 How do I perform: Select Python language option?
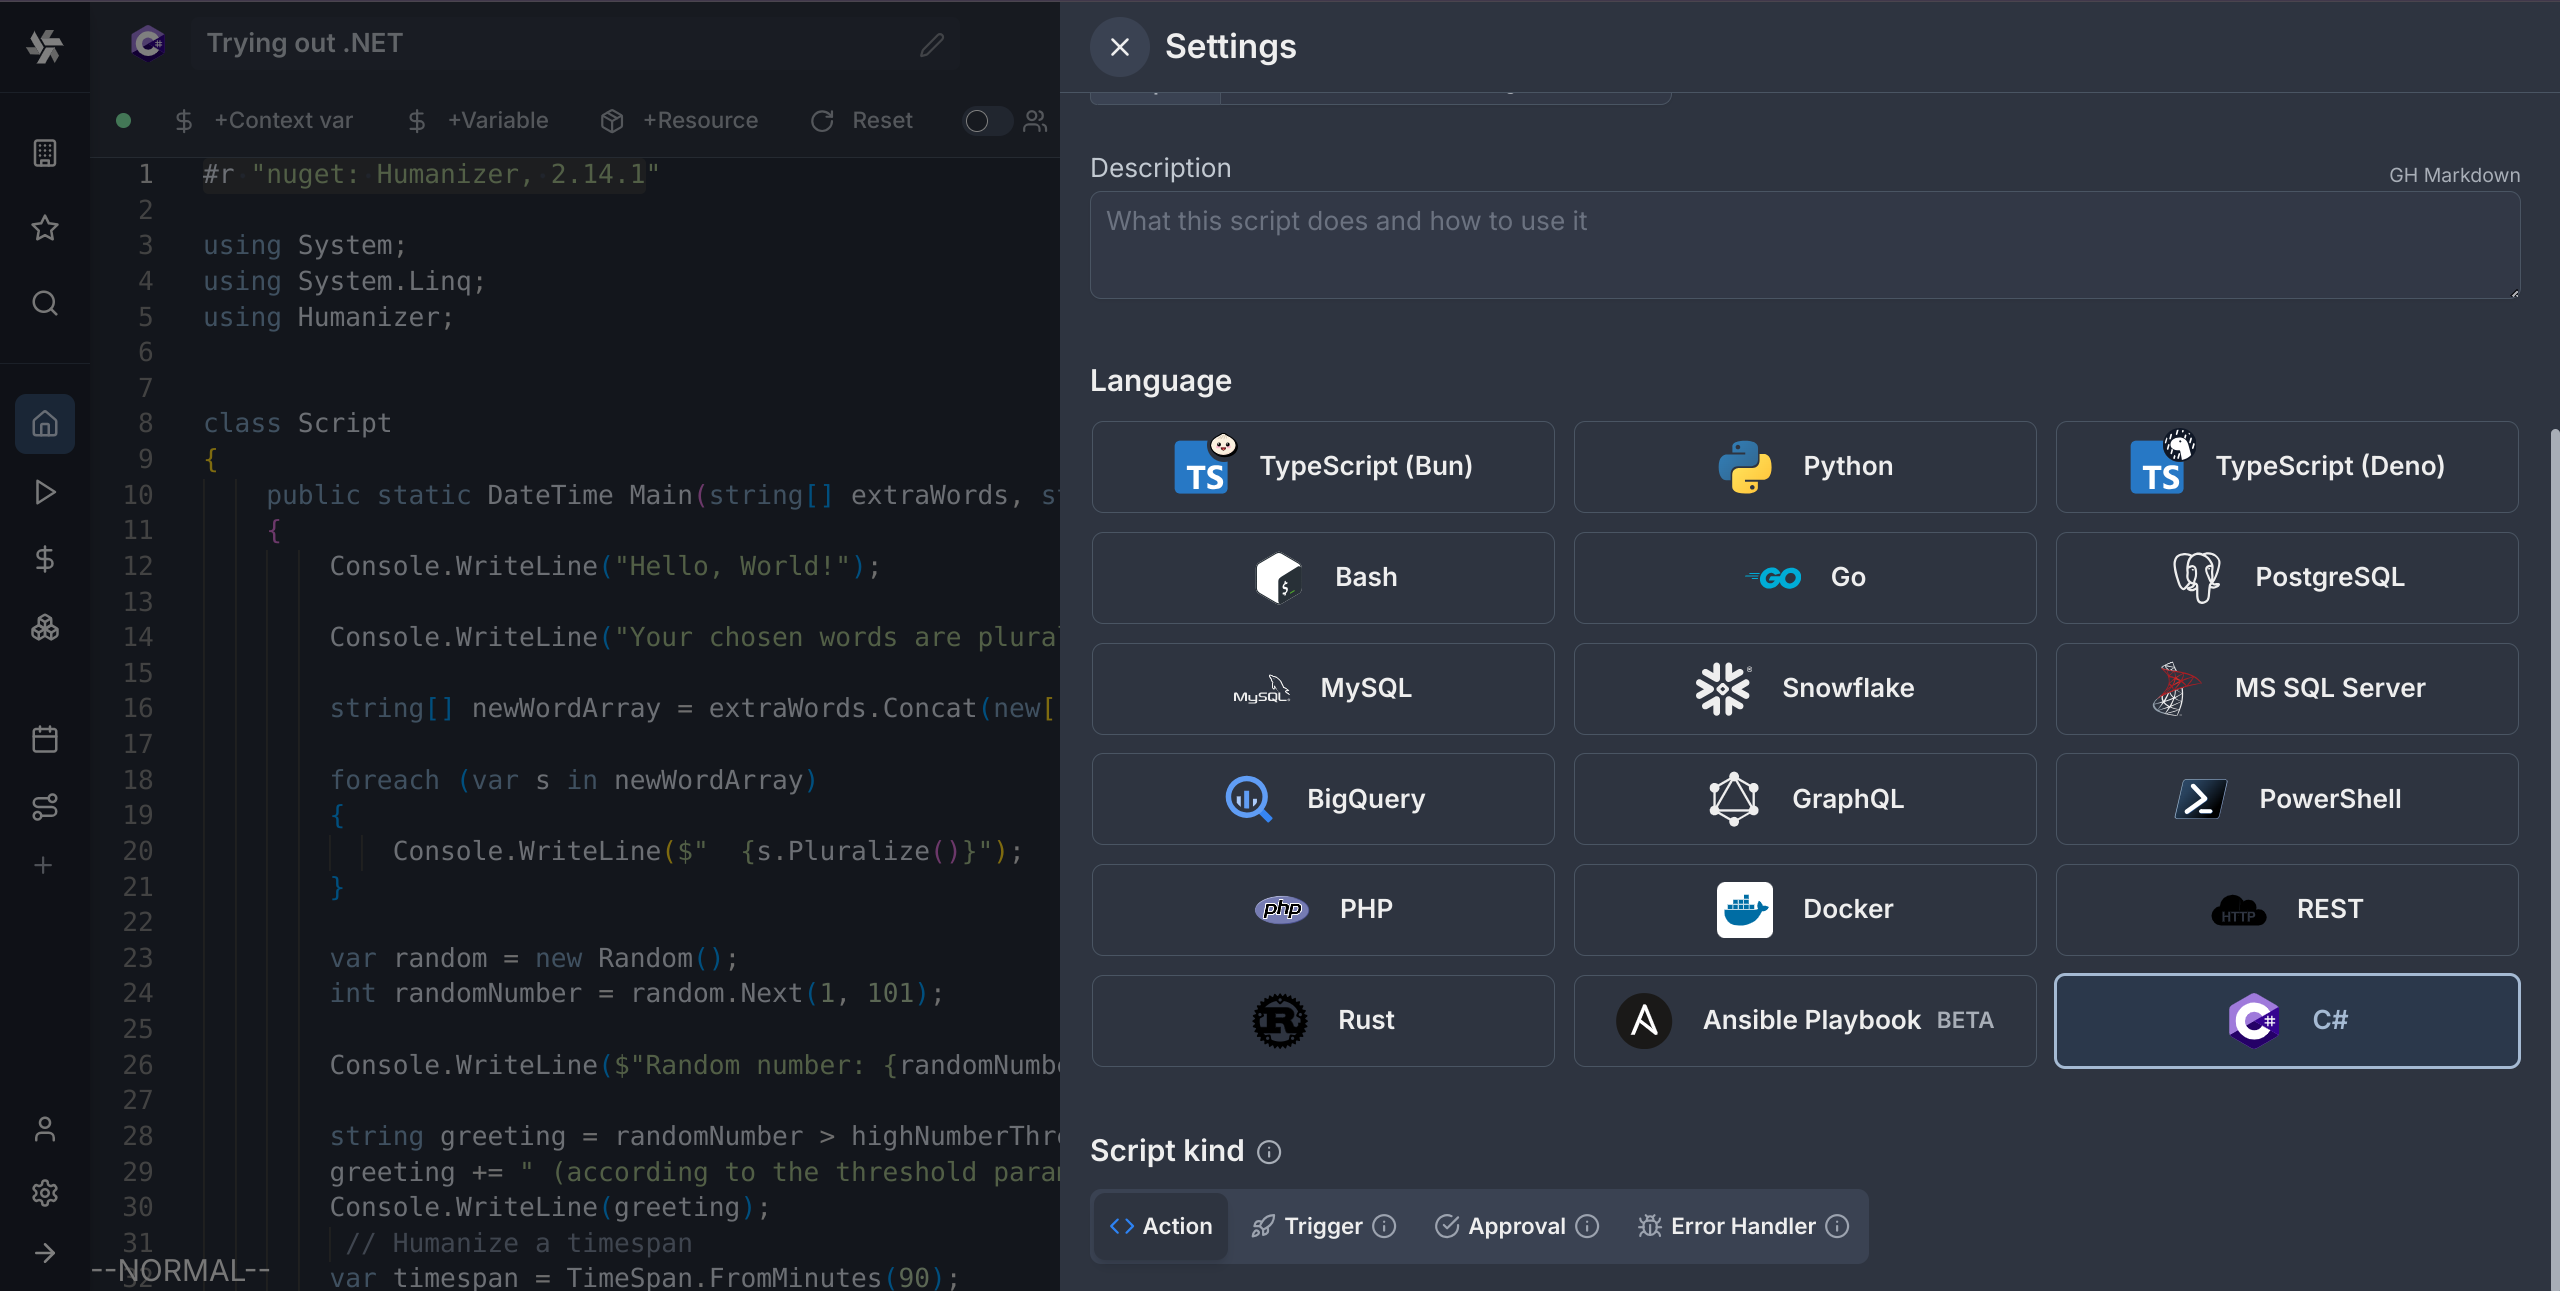tap(1806, 466)
